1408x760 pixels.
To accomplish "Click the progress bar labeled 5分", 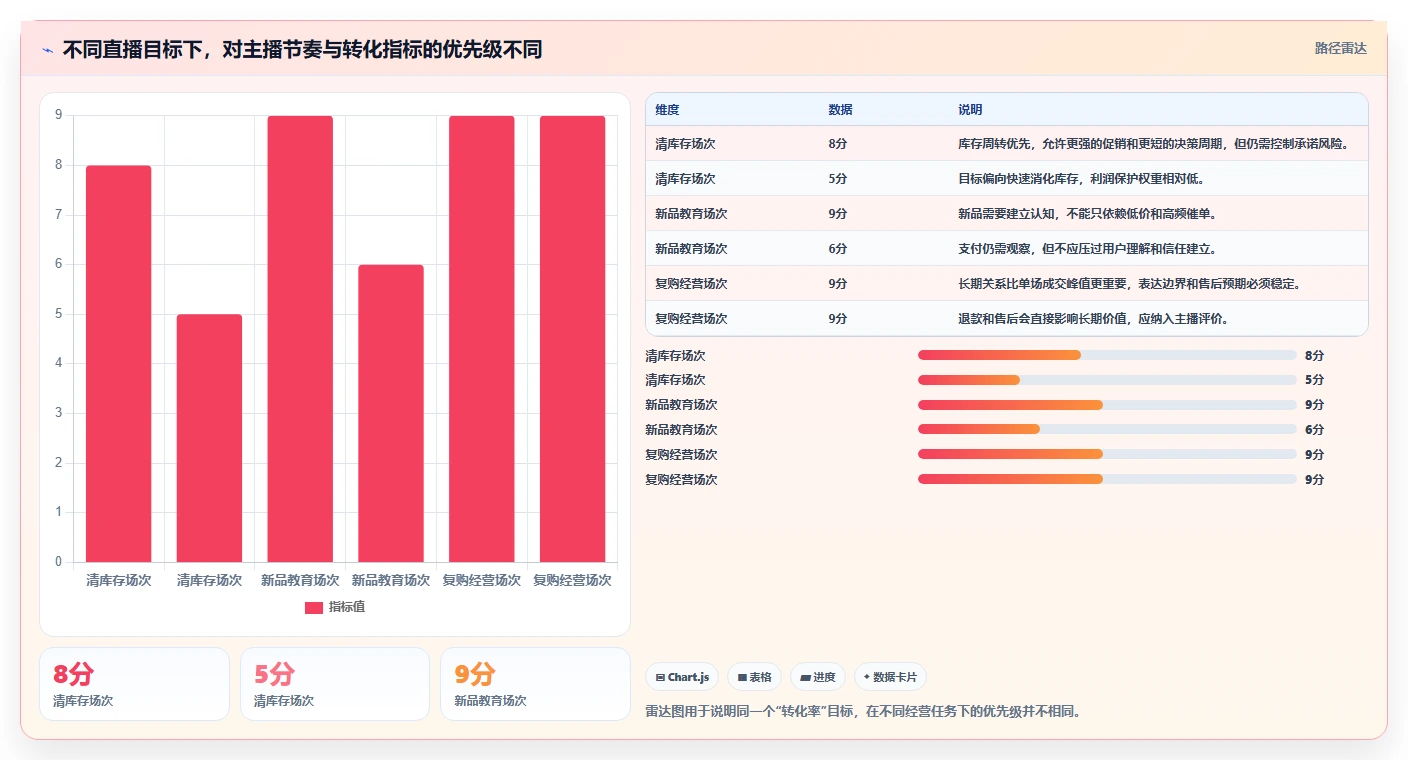I will coord(1107,380).
